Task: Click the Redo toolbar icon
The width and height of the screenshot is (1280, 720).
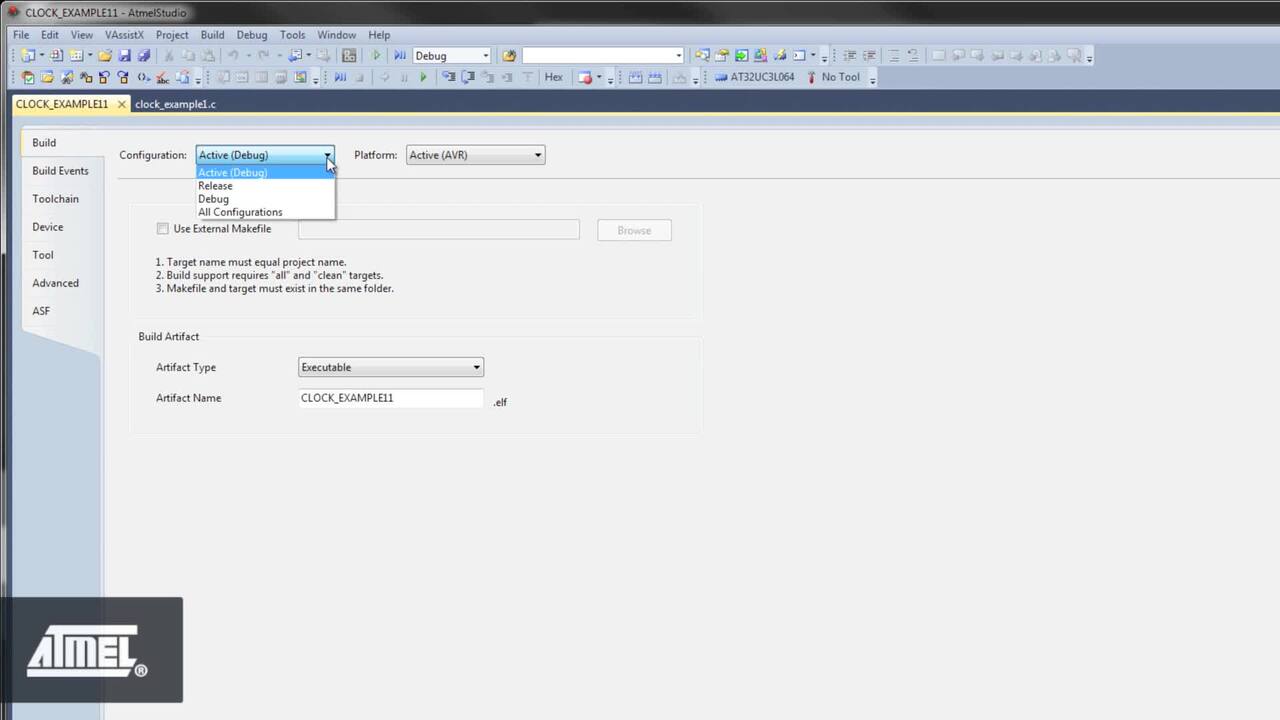Action: pos(263,55)
